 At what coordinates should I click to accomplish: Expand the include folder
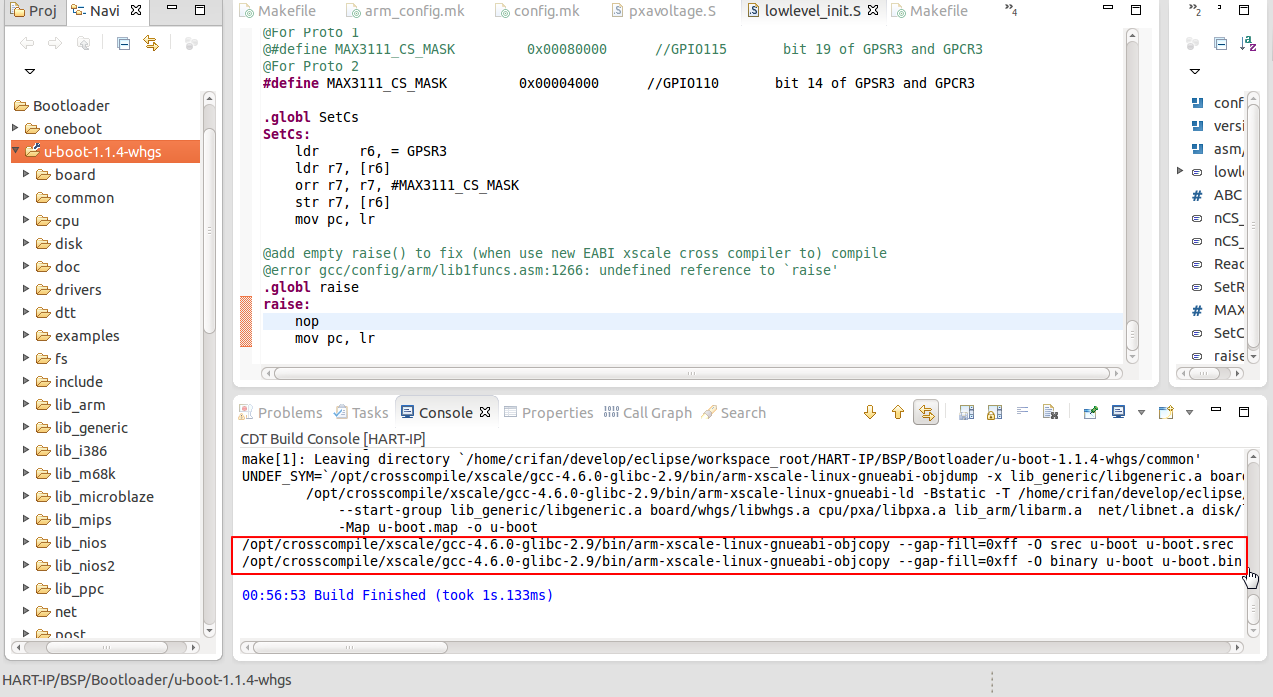pyautogui.click(x=26, y=381)
